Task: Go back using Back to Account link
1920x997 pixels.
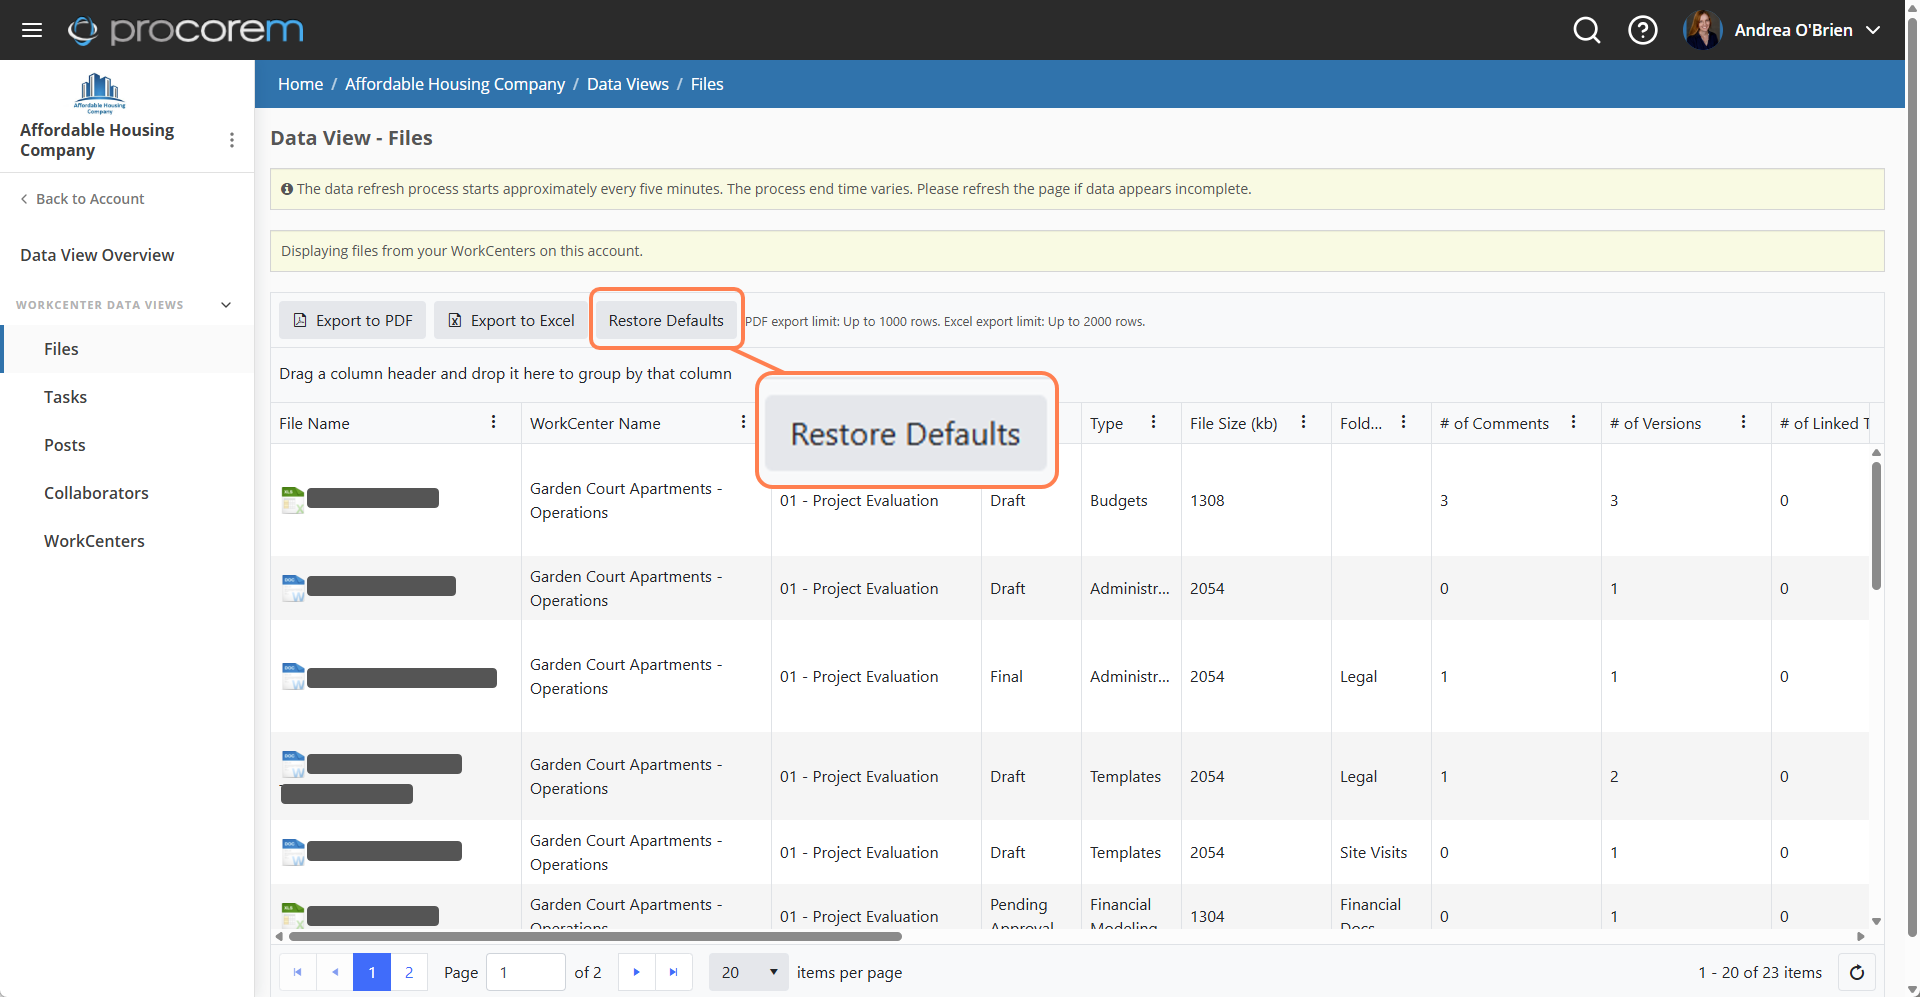Action: coord(82,199)
